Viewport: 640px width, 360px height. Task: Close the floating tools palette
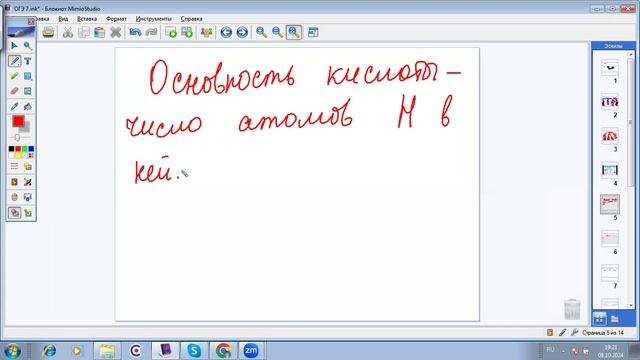31,22
